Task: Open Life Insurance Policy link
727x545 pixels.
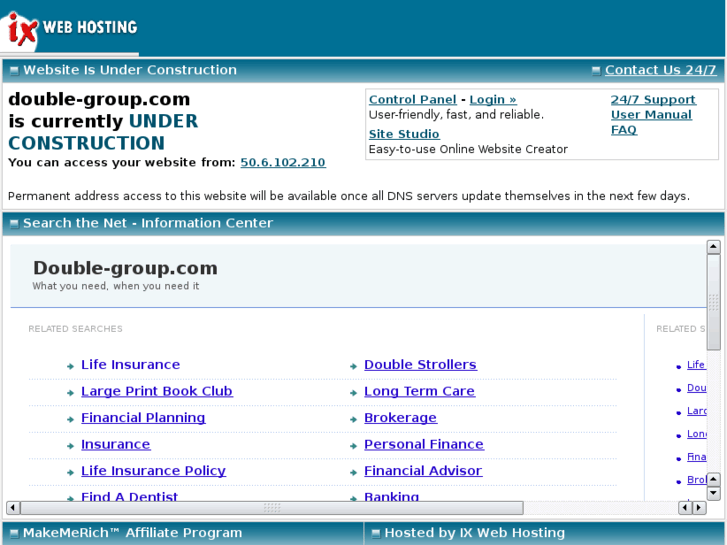Action: point(153,470)
